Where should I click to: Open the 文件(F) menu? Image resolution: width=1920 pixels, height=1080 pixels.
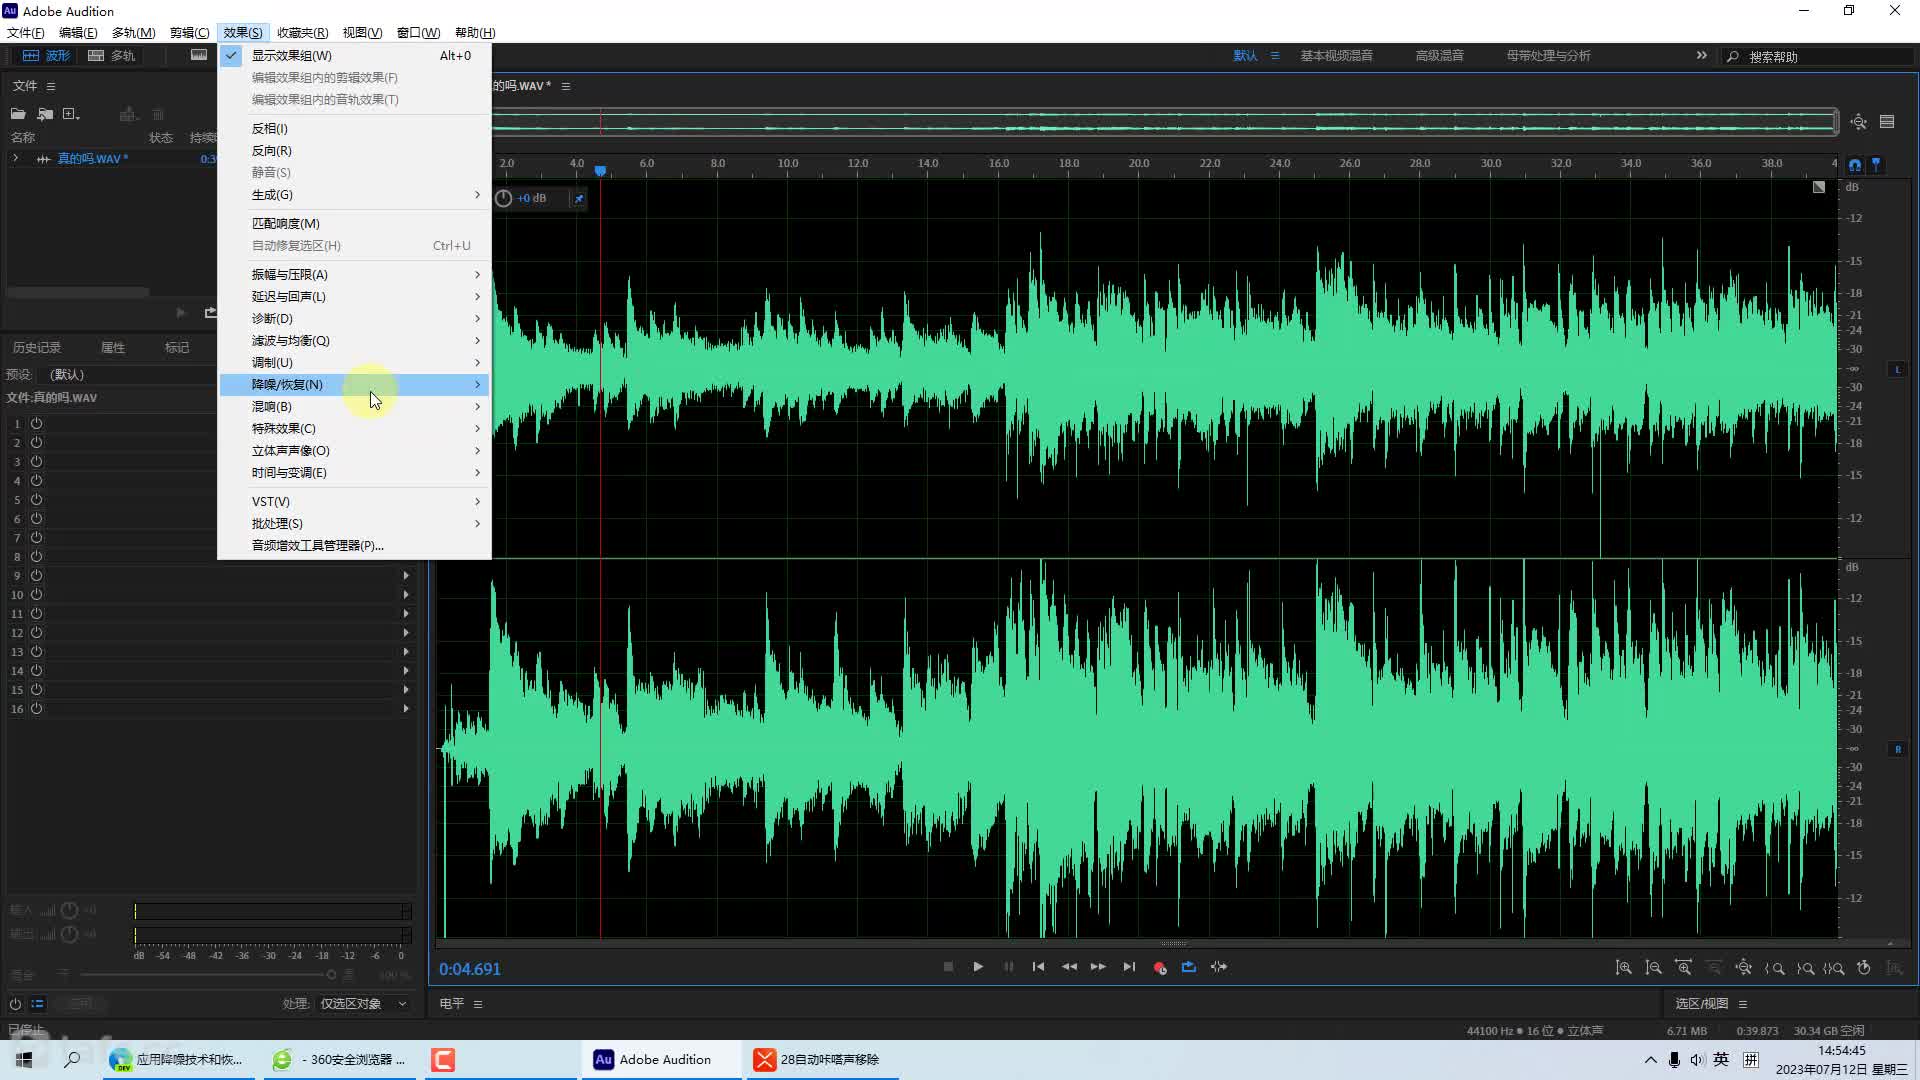[x=25, y=32]
